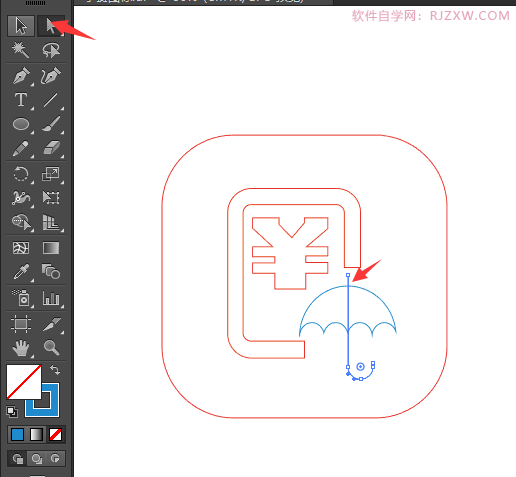Select the Lasso tool

tap(51, 50)
